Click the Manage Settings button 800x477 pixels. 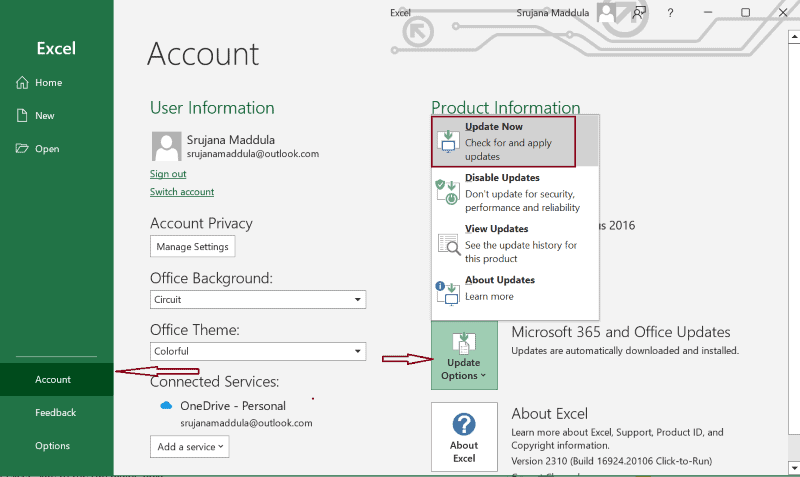coord(192,246)
